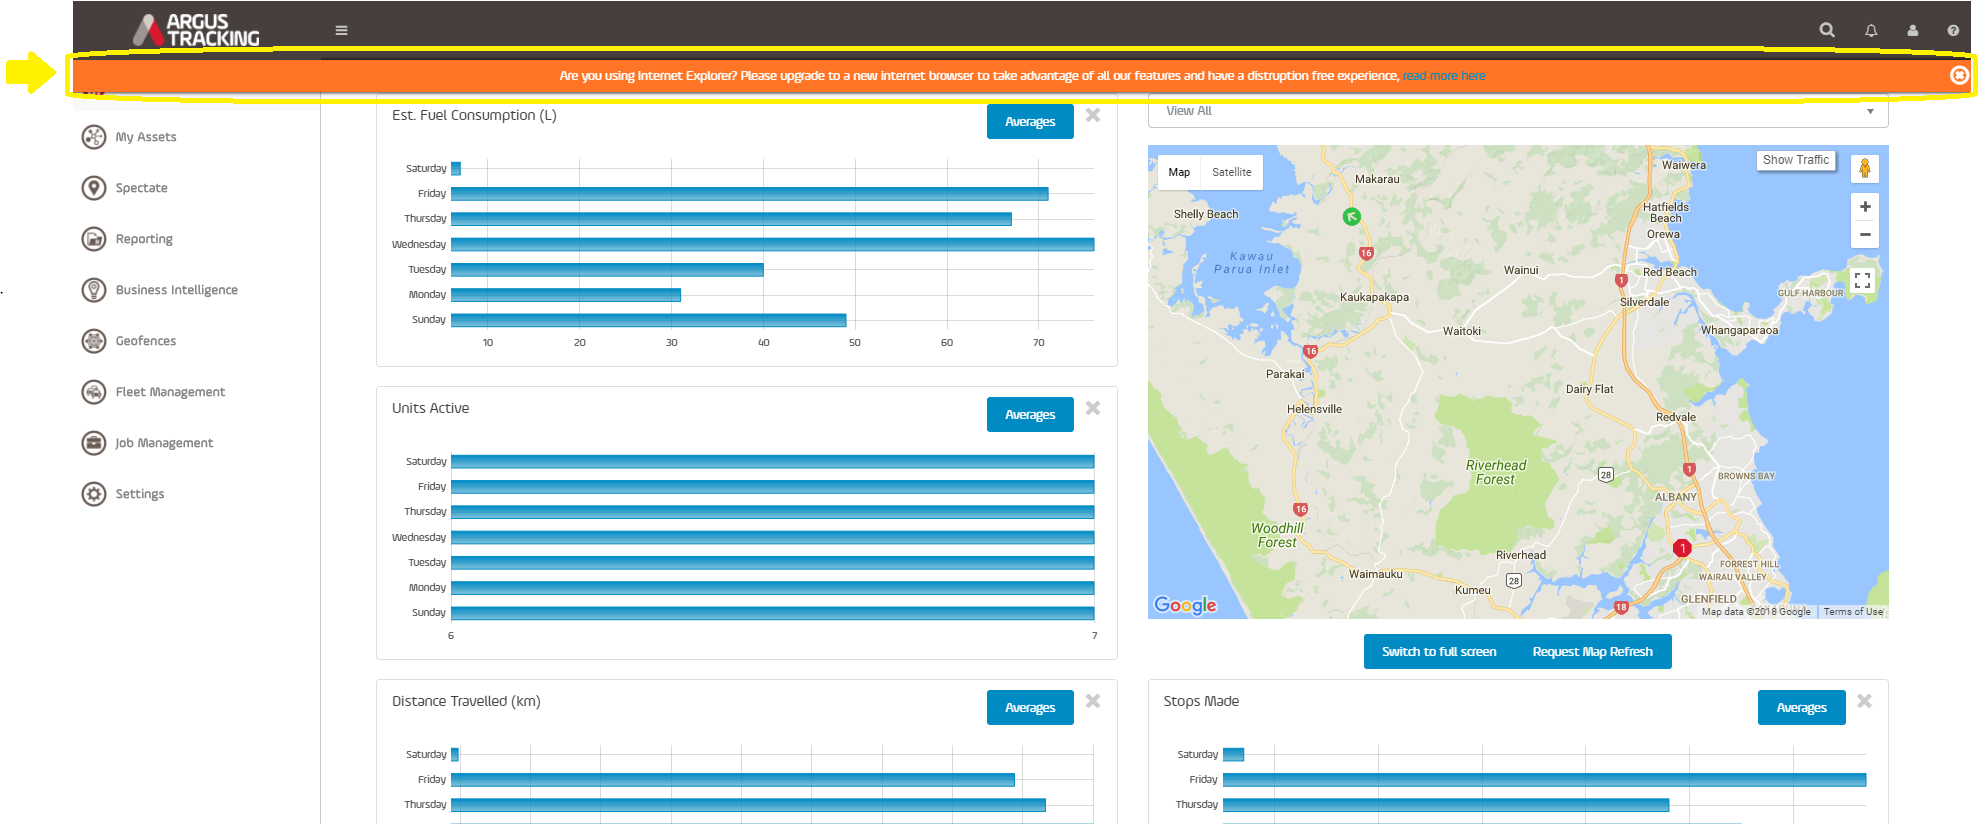Select the green asset marker near Makarau
The width and height of the screenshot is (1980, 830).
tap(1351, 216)
